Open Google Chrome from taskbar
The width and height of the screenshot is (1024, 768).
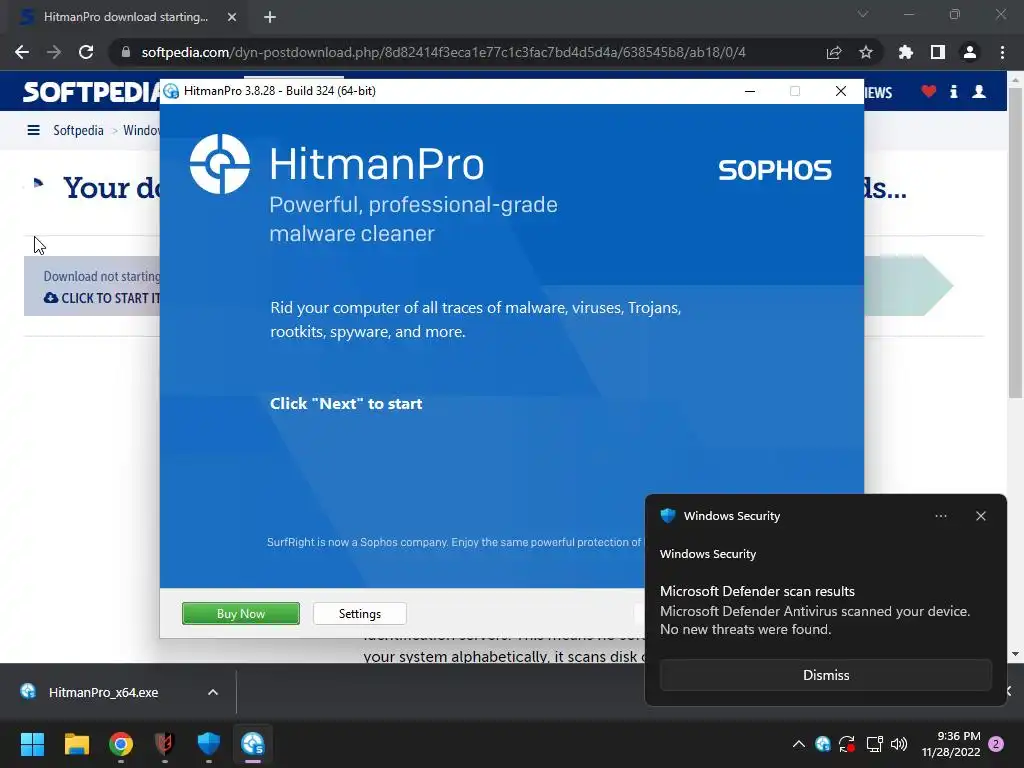(x=121, y=743)
